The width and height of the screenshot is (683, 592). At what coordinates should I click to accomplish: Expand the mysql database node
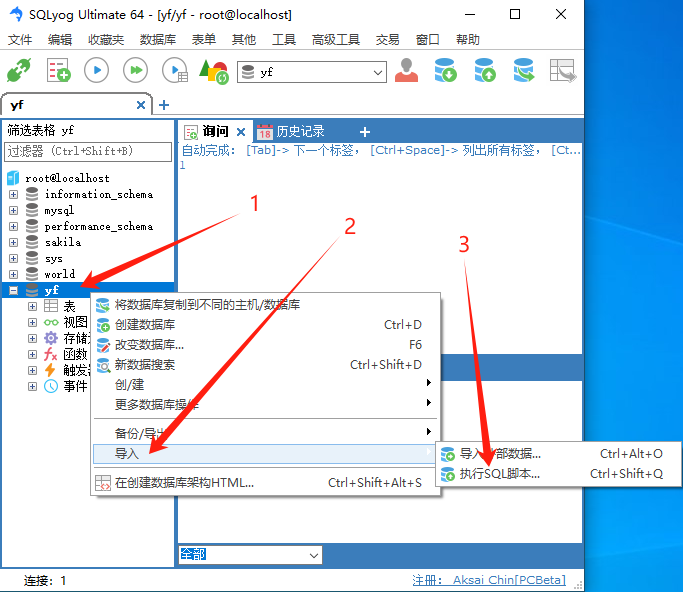tap(14, 210)
